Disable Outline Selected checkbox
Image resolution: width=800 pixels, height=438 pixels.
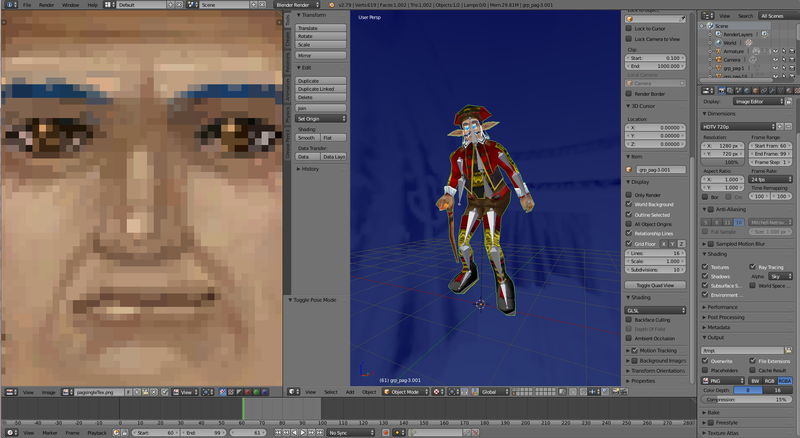coord(629,214)
